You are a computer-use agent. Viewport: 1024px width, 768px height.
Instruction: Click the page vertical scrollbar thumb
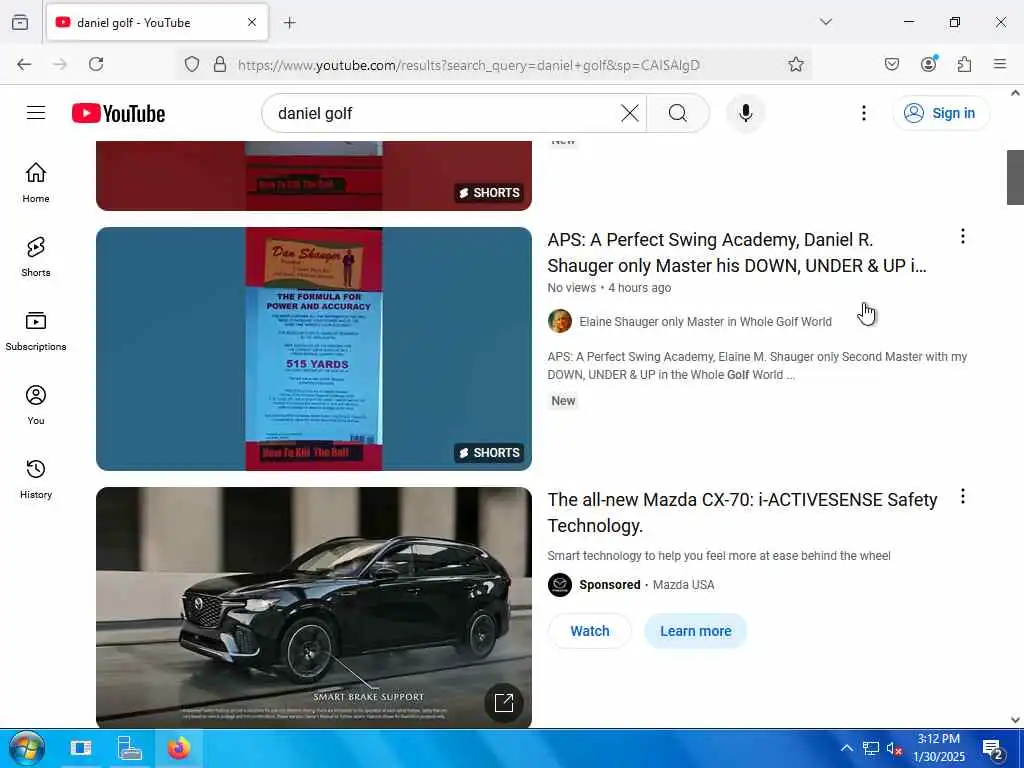(1015, 177)
